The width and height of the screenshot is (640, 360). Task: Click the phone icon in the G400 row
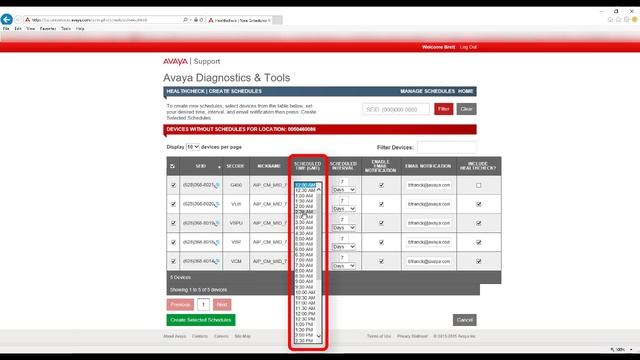[217, 185]
